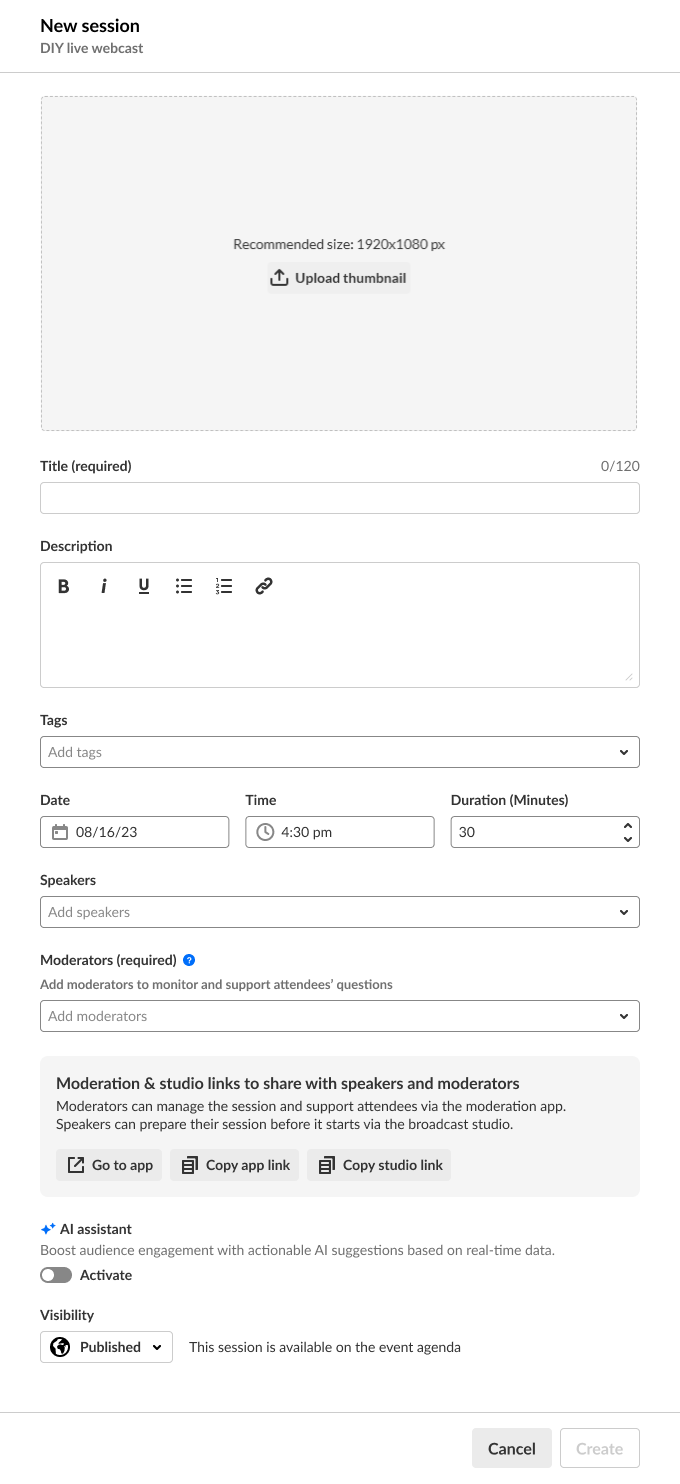This screenshot has height=1484, width=680.
Task: Click into the Title input field
Action: pos(340,498)
